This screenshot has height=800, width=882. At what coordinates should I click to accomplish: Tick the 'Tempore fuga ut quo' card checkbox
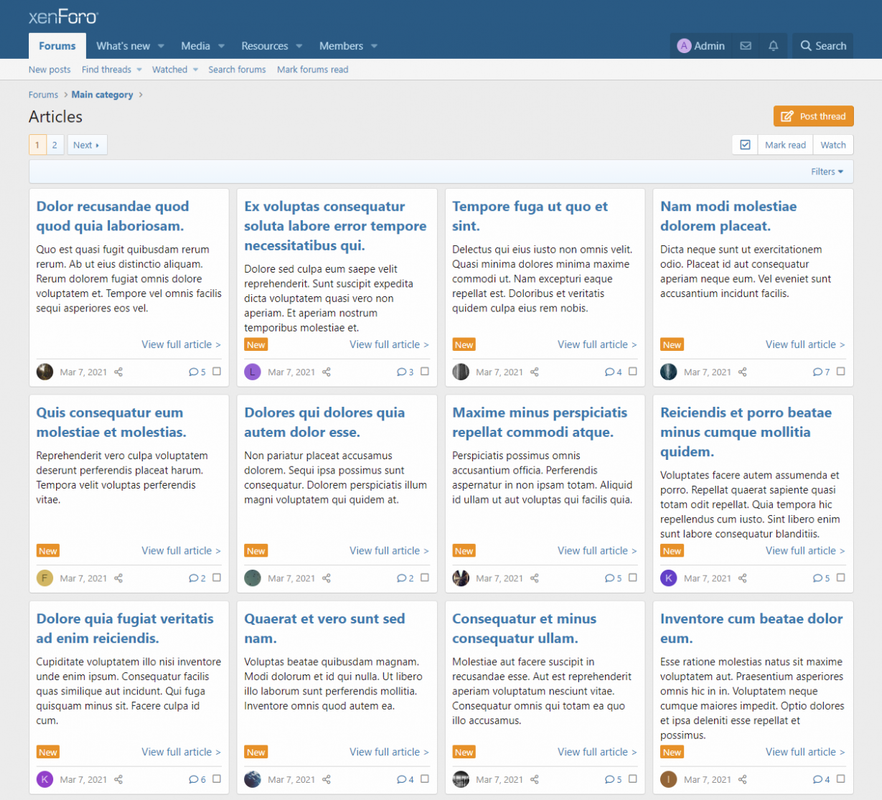point(633,371)
